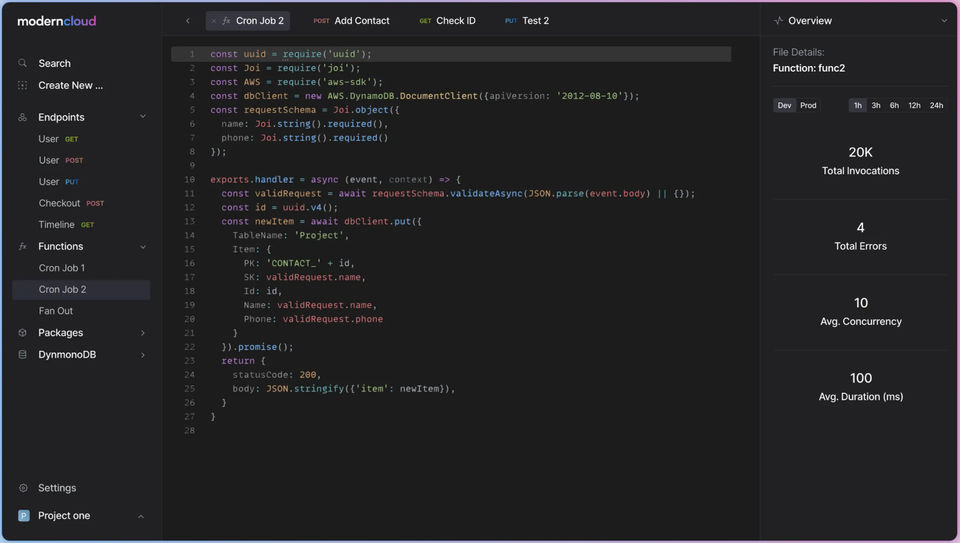Click the 10 Avg. Concurrency stat

(860, 312)
